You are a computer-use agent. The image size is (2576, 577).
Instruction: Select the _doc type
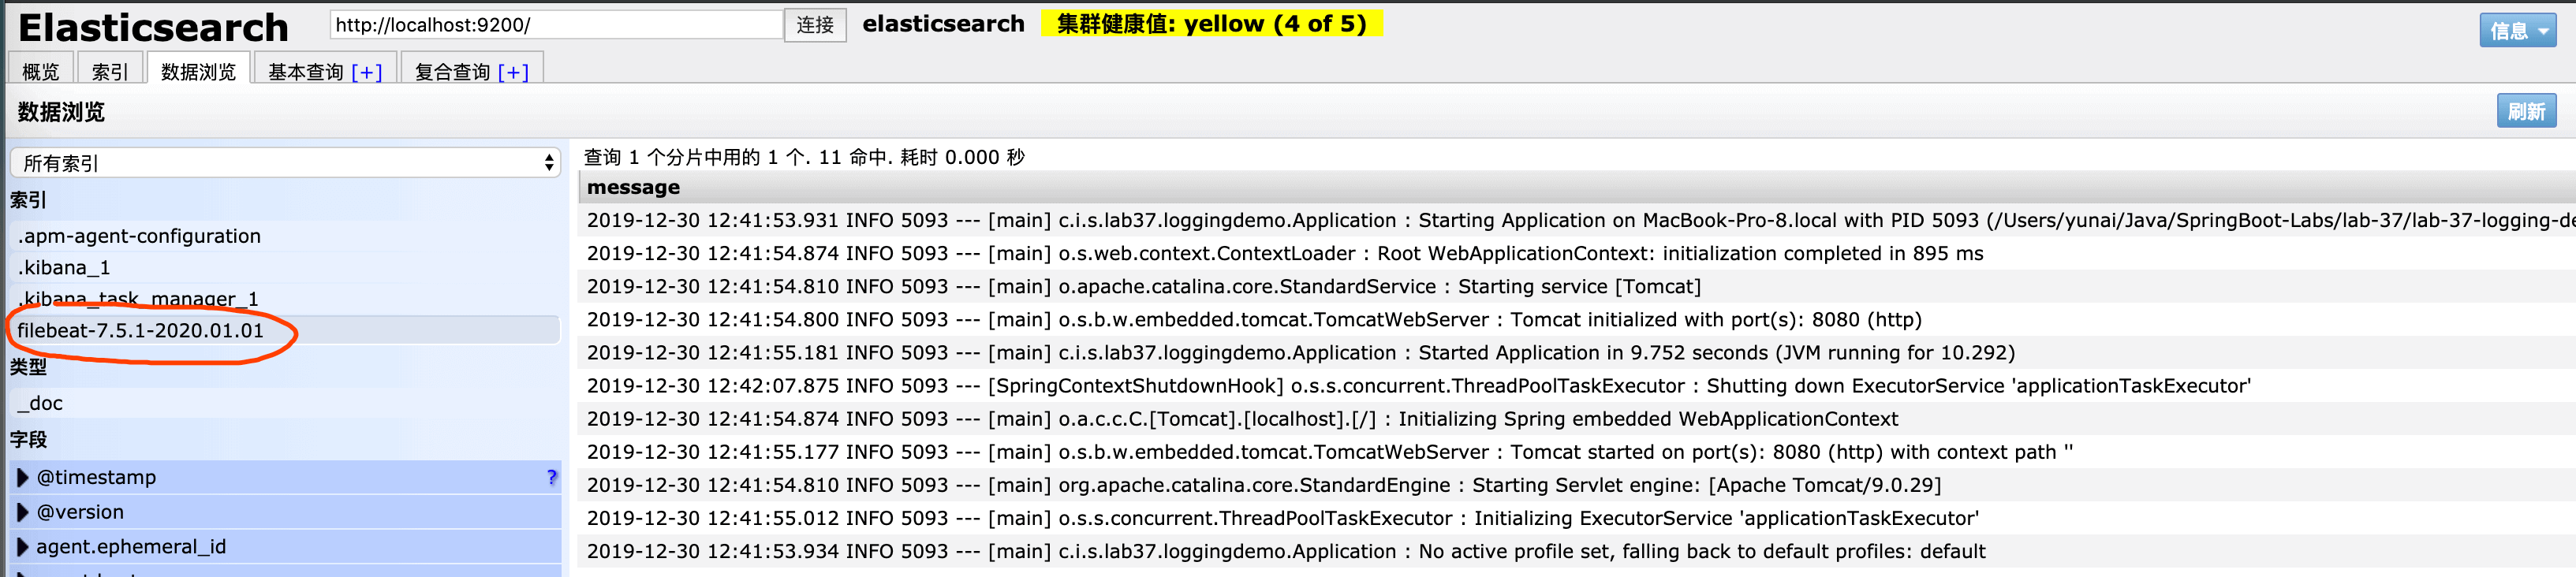pyautogui.click(x=285, y=403)
